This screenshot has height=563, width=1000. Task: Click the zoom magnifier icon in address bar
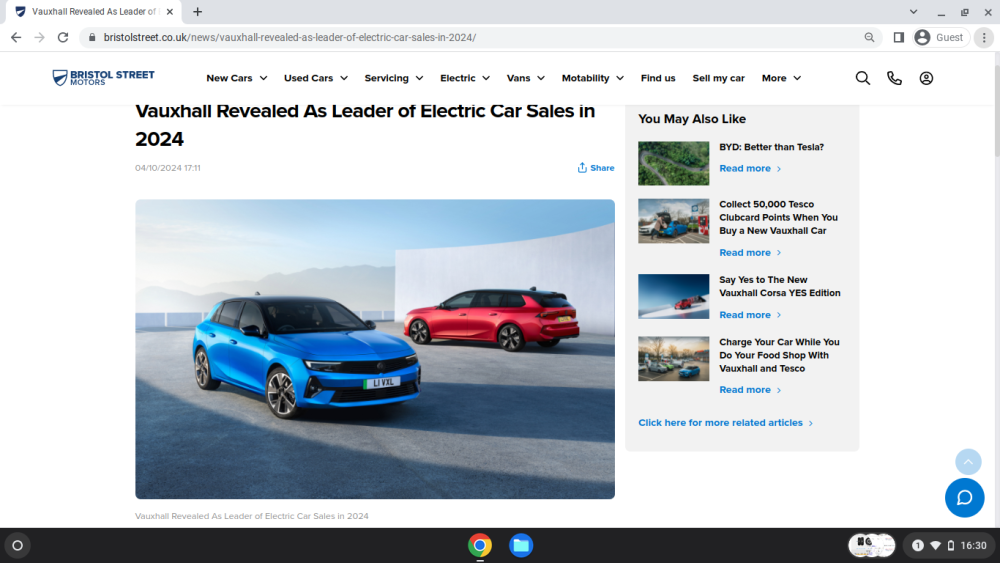point(869,38)
